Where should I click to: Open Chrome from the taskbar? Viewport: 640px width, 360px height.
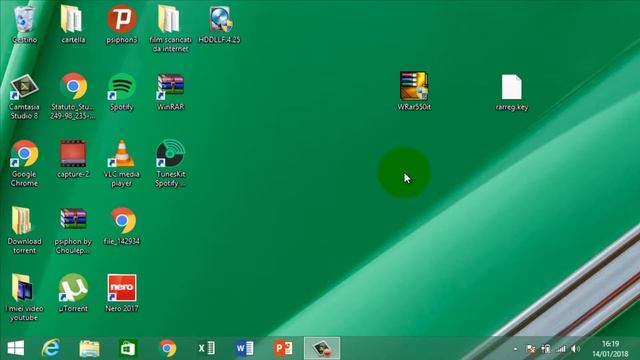coord(168,349)
